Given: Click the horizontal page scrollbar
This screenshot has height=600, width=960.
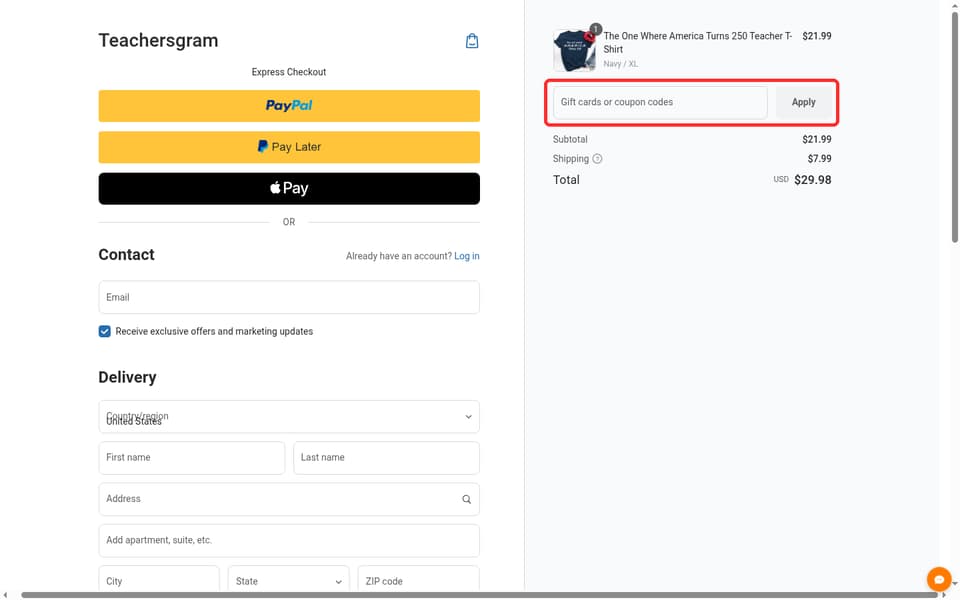Looking at the screenshot, I should coord(479,595).
